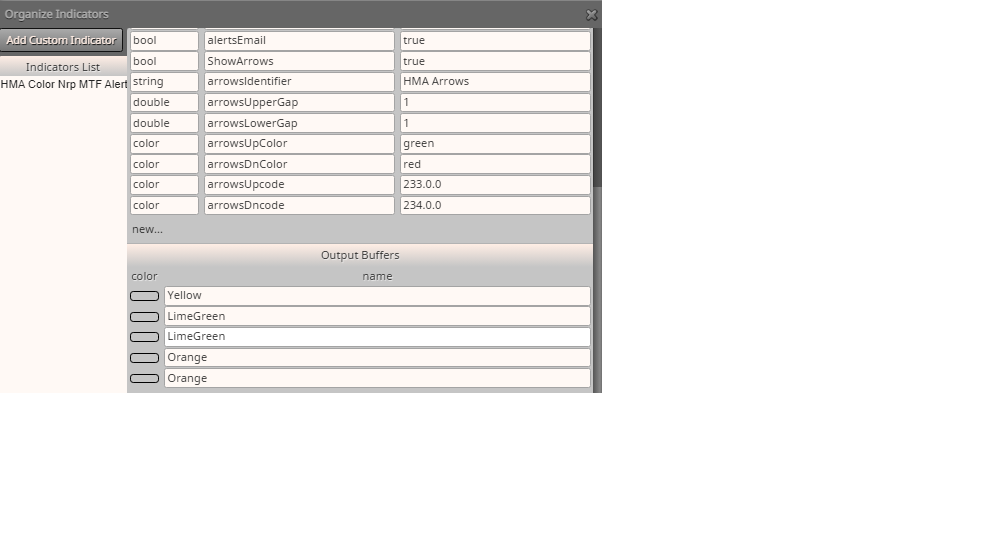This screenshot has height=555, width=1007.
Task: Click the Add Custom Indicator button
Action: click(61, 40)
